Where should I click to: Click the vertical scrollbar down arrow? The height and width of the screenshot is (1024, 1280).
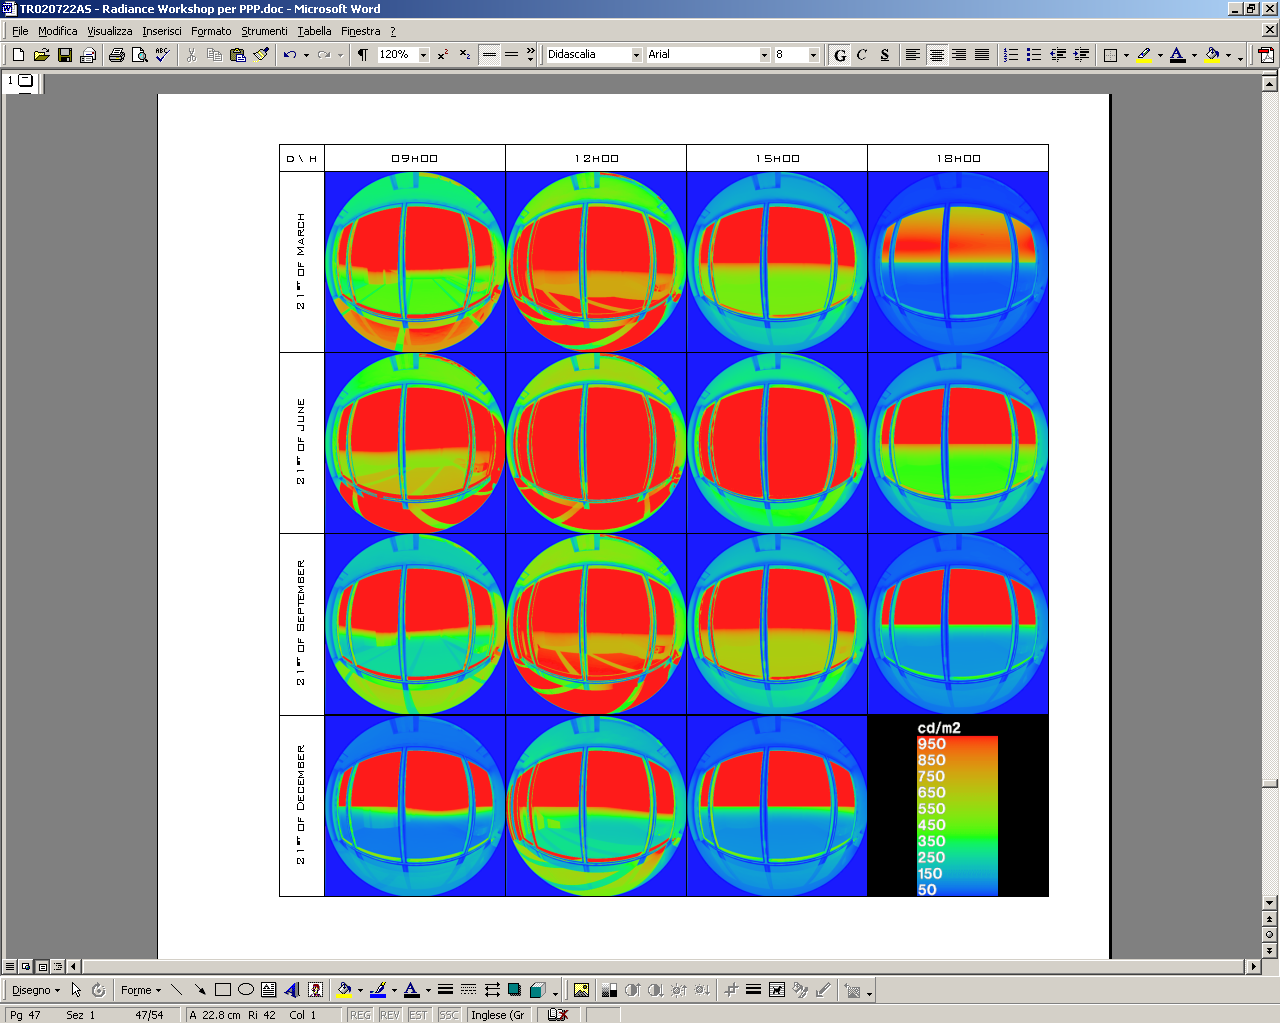click(1270, 903)
